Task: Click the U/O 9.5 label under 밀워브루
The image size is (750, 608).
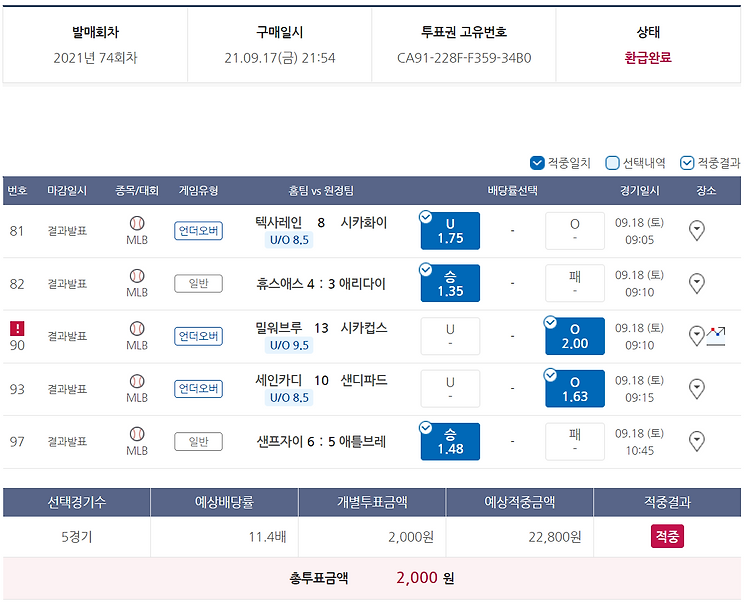Action: pos(289,345)
